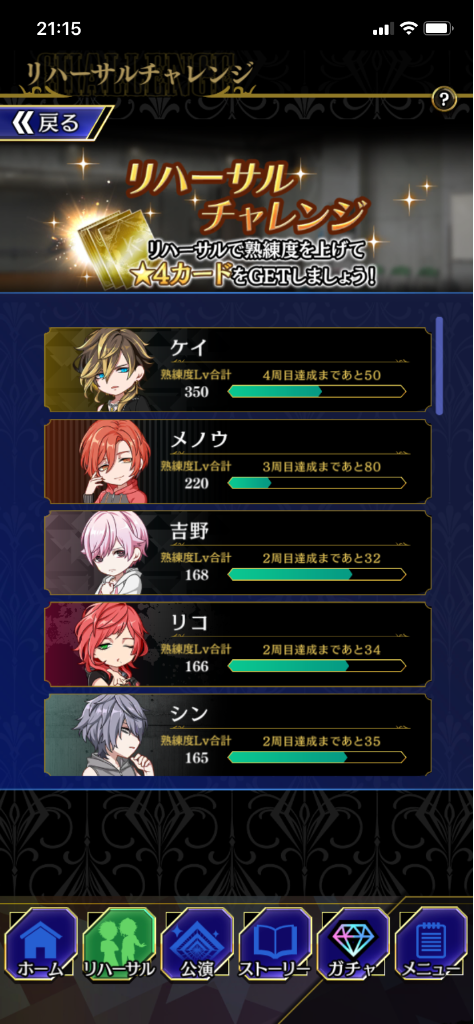Open the ストーリー book icon
474x1024 pixels.
(275, 944)
